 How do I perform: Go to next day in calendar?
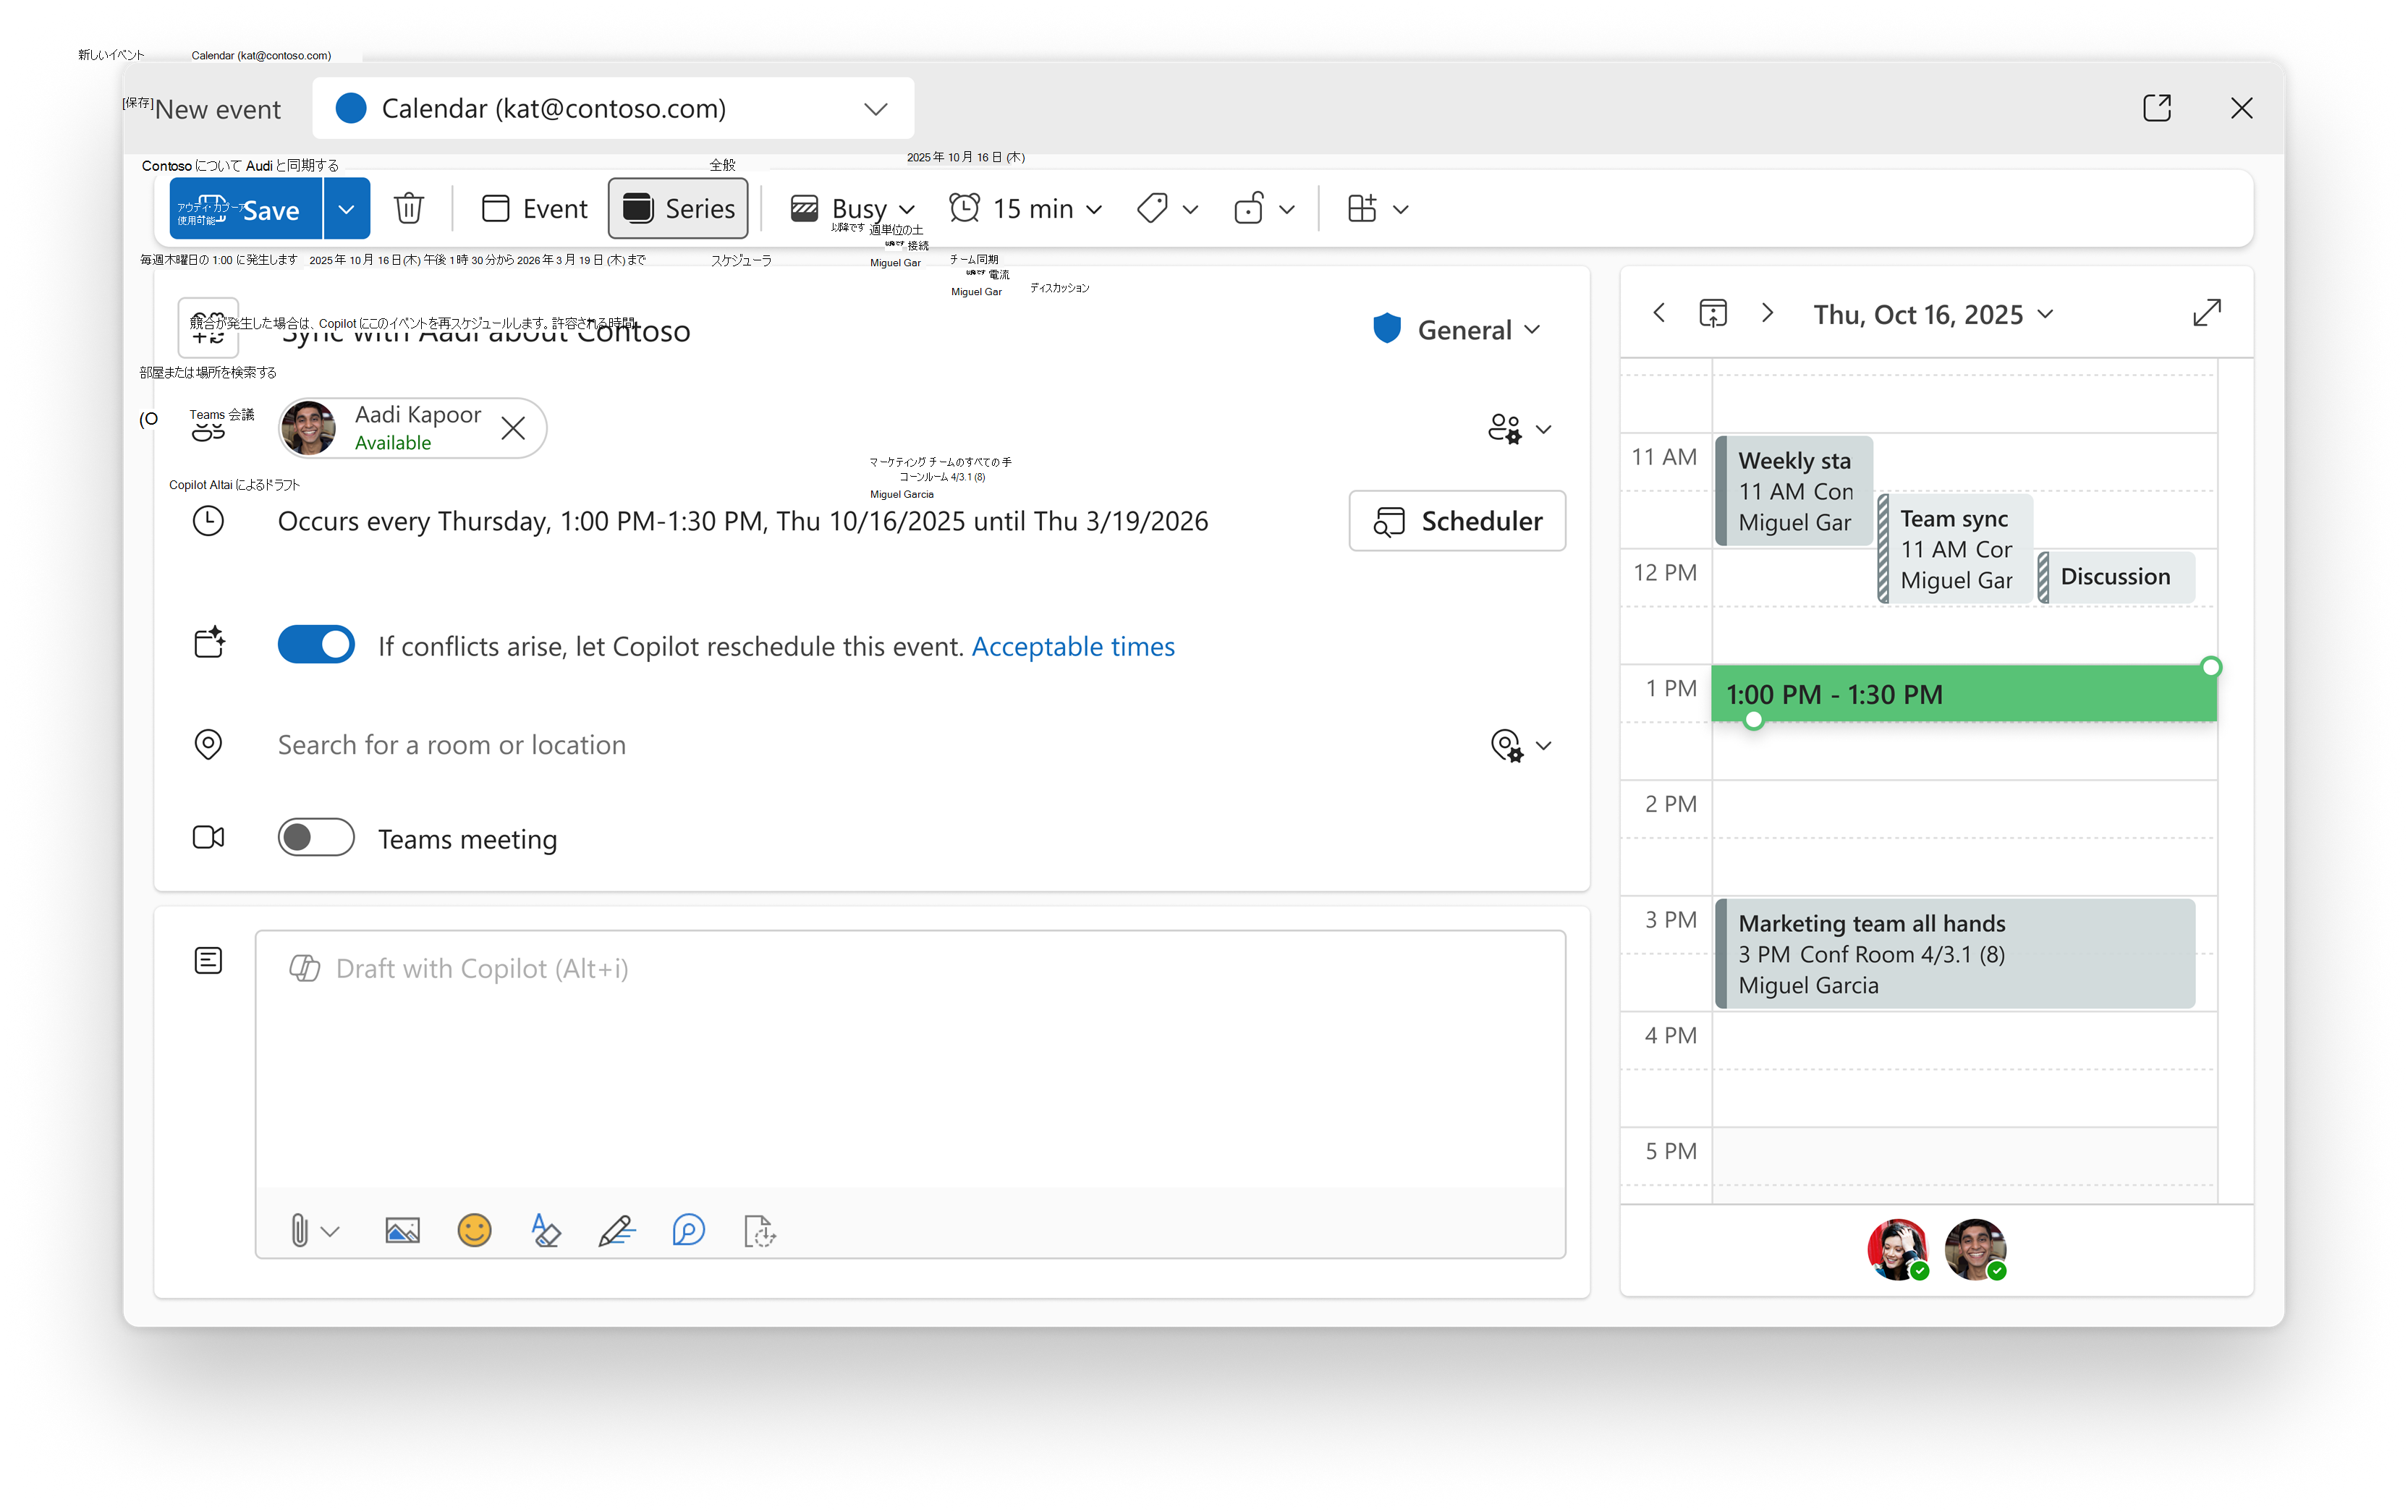1768,314
